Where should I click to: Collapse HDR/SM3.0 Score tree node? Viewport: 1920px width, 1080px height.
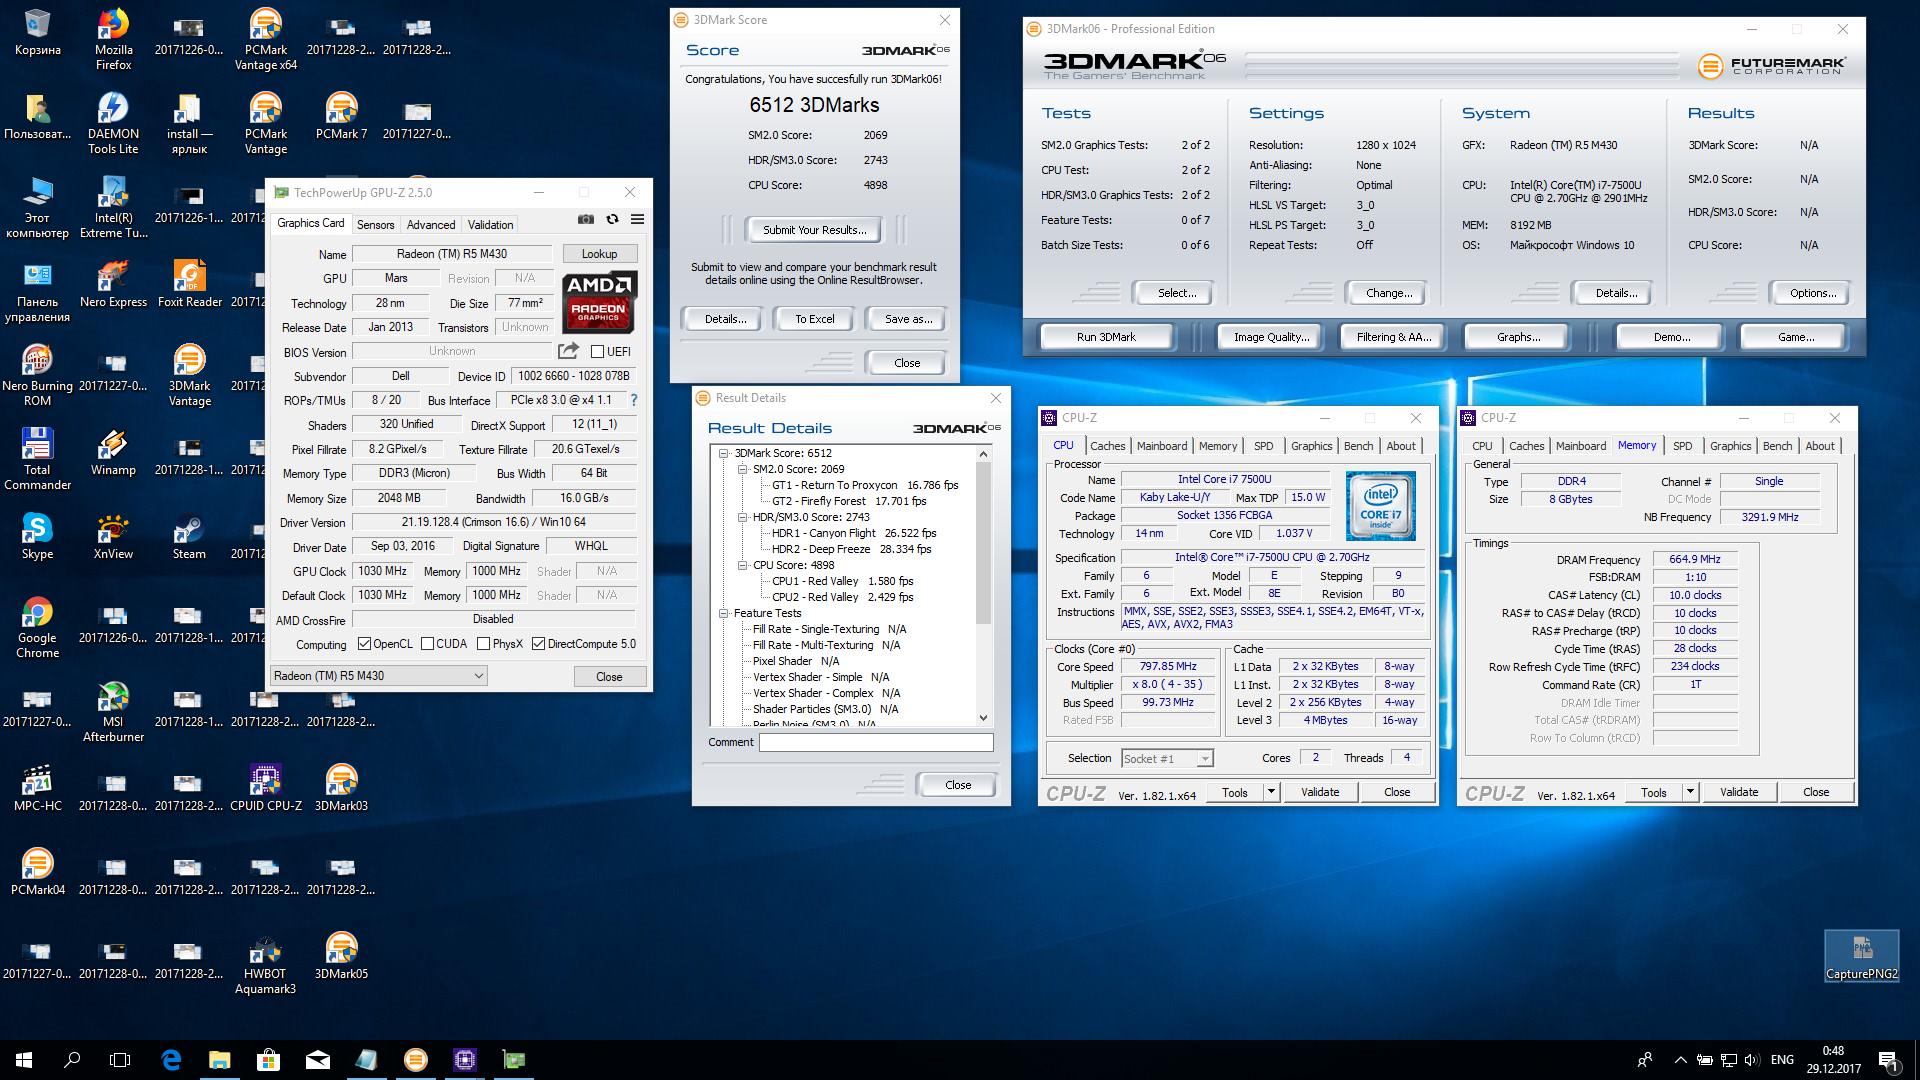[x=742, y=517]
